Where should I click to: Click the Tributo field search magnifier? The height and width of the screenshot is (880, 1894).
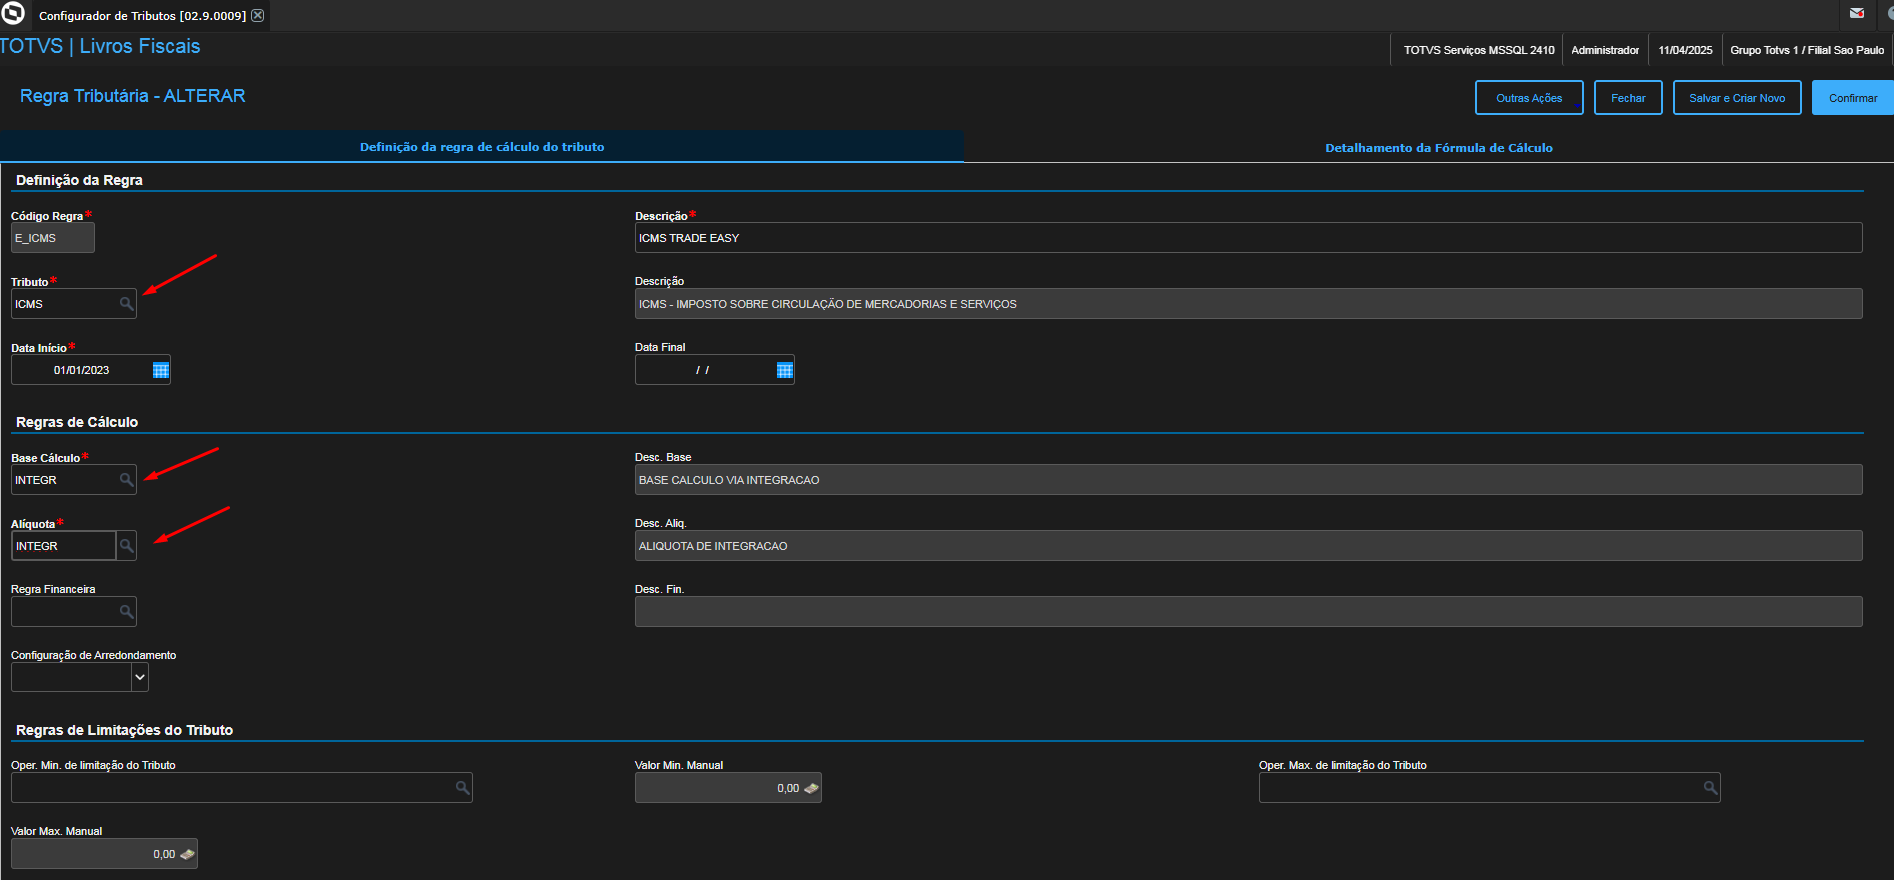tap(126, 304)
